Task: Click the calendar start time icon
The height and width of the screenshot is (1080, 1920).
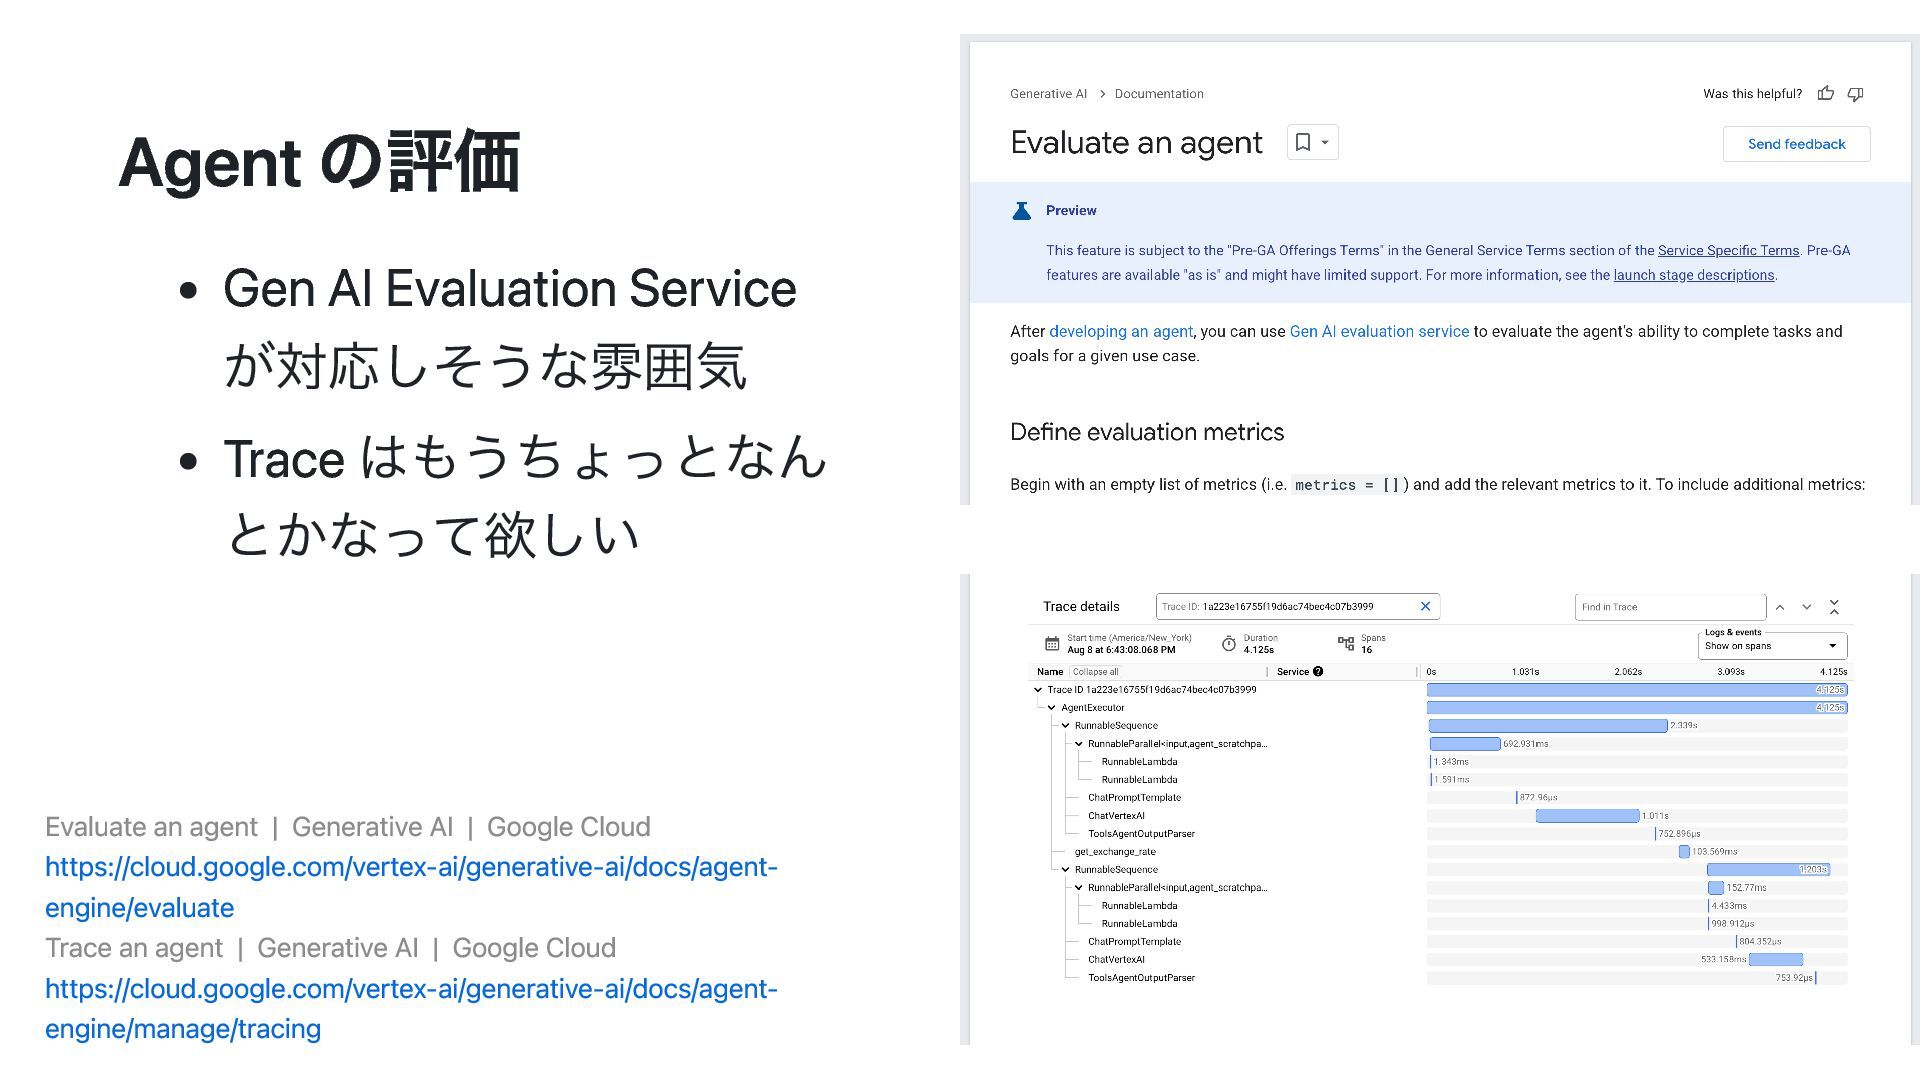Action: 1052,644
